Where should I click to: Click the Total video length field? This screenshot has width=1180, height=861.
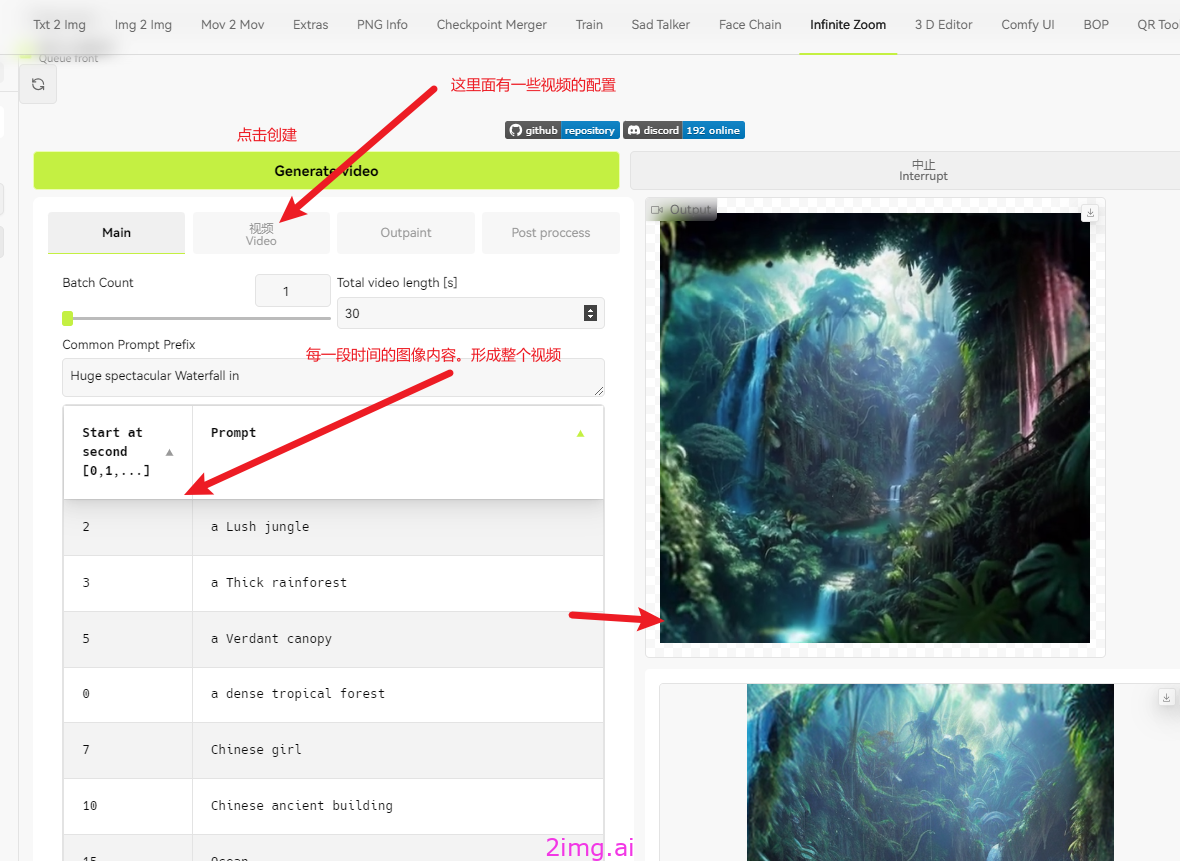point(470,313)
